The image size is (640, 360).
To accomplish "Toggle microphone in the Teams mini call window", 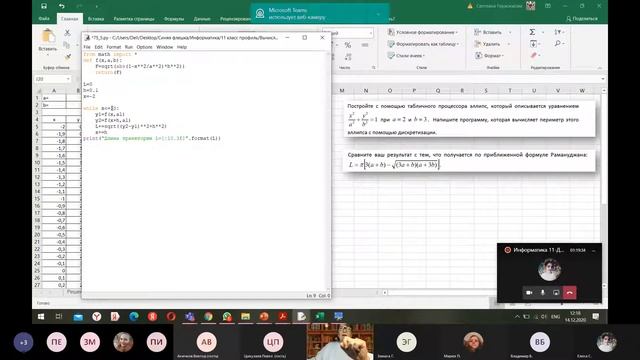I will pyautogui.click(x=542, y=293).
